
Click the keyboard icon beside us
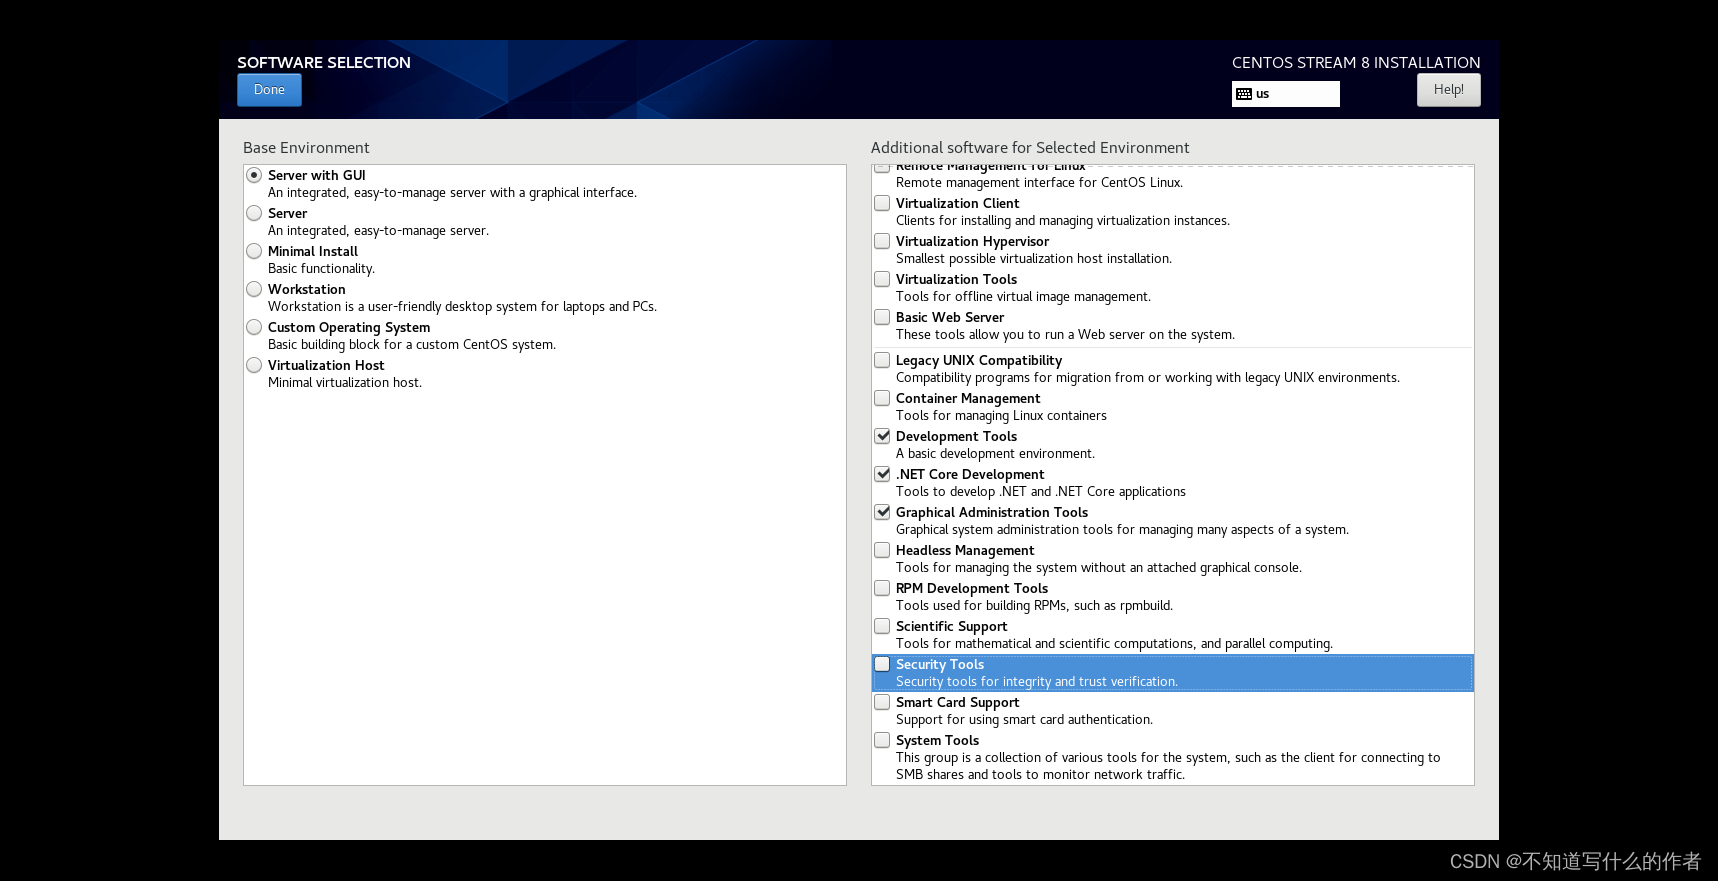pyautogui.click(x=1244, y=94)
